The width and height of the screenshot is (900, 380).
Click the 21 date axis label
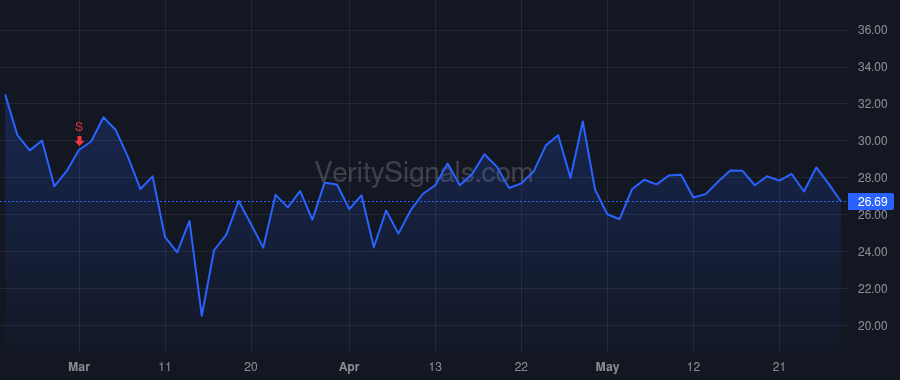(x=779, y=367)
